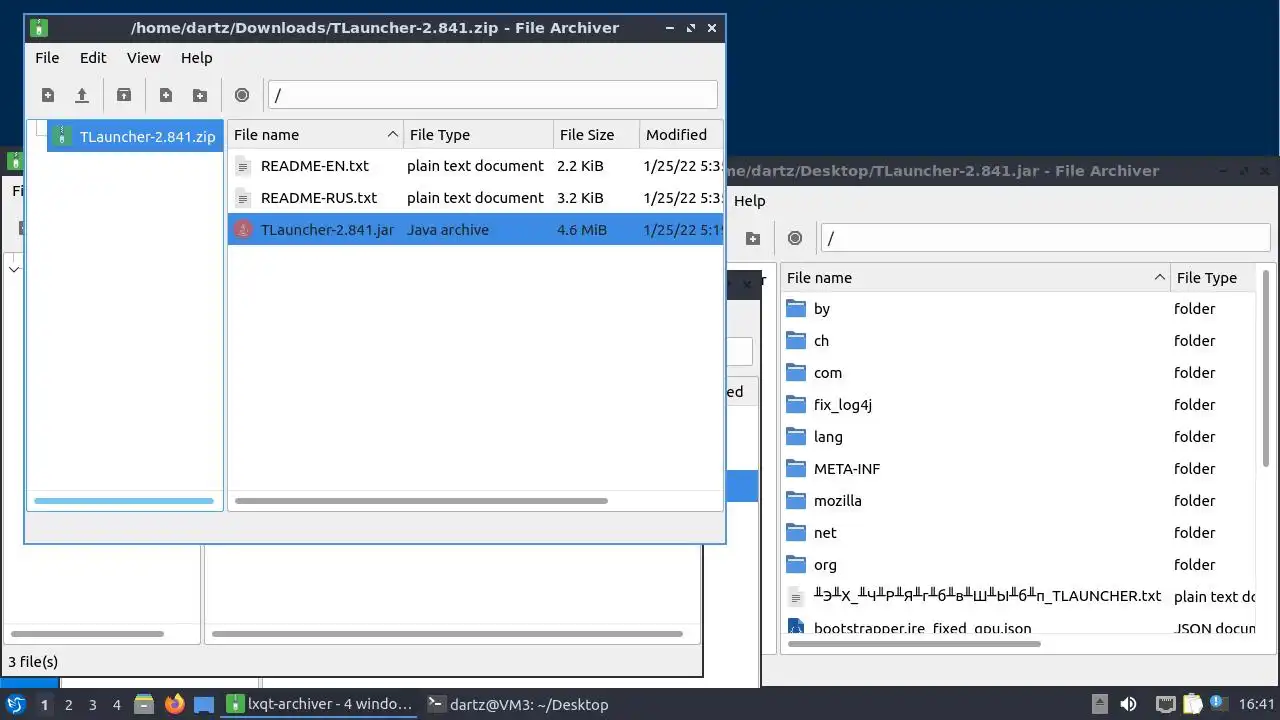Click the dartz@VM3 terminal taskbar button

click(518, 704)
